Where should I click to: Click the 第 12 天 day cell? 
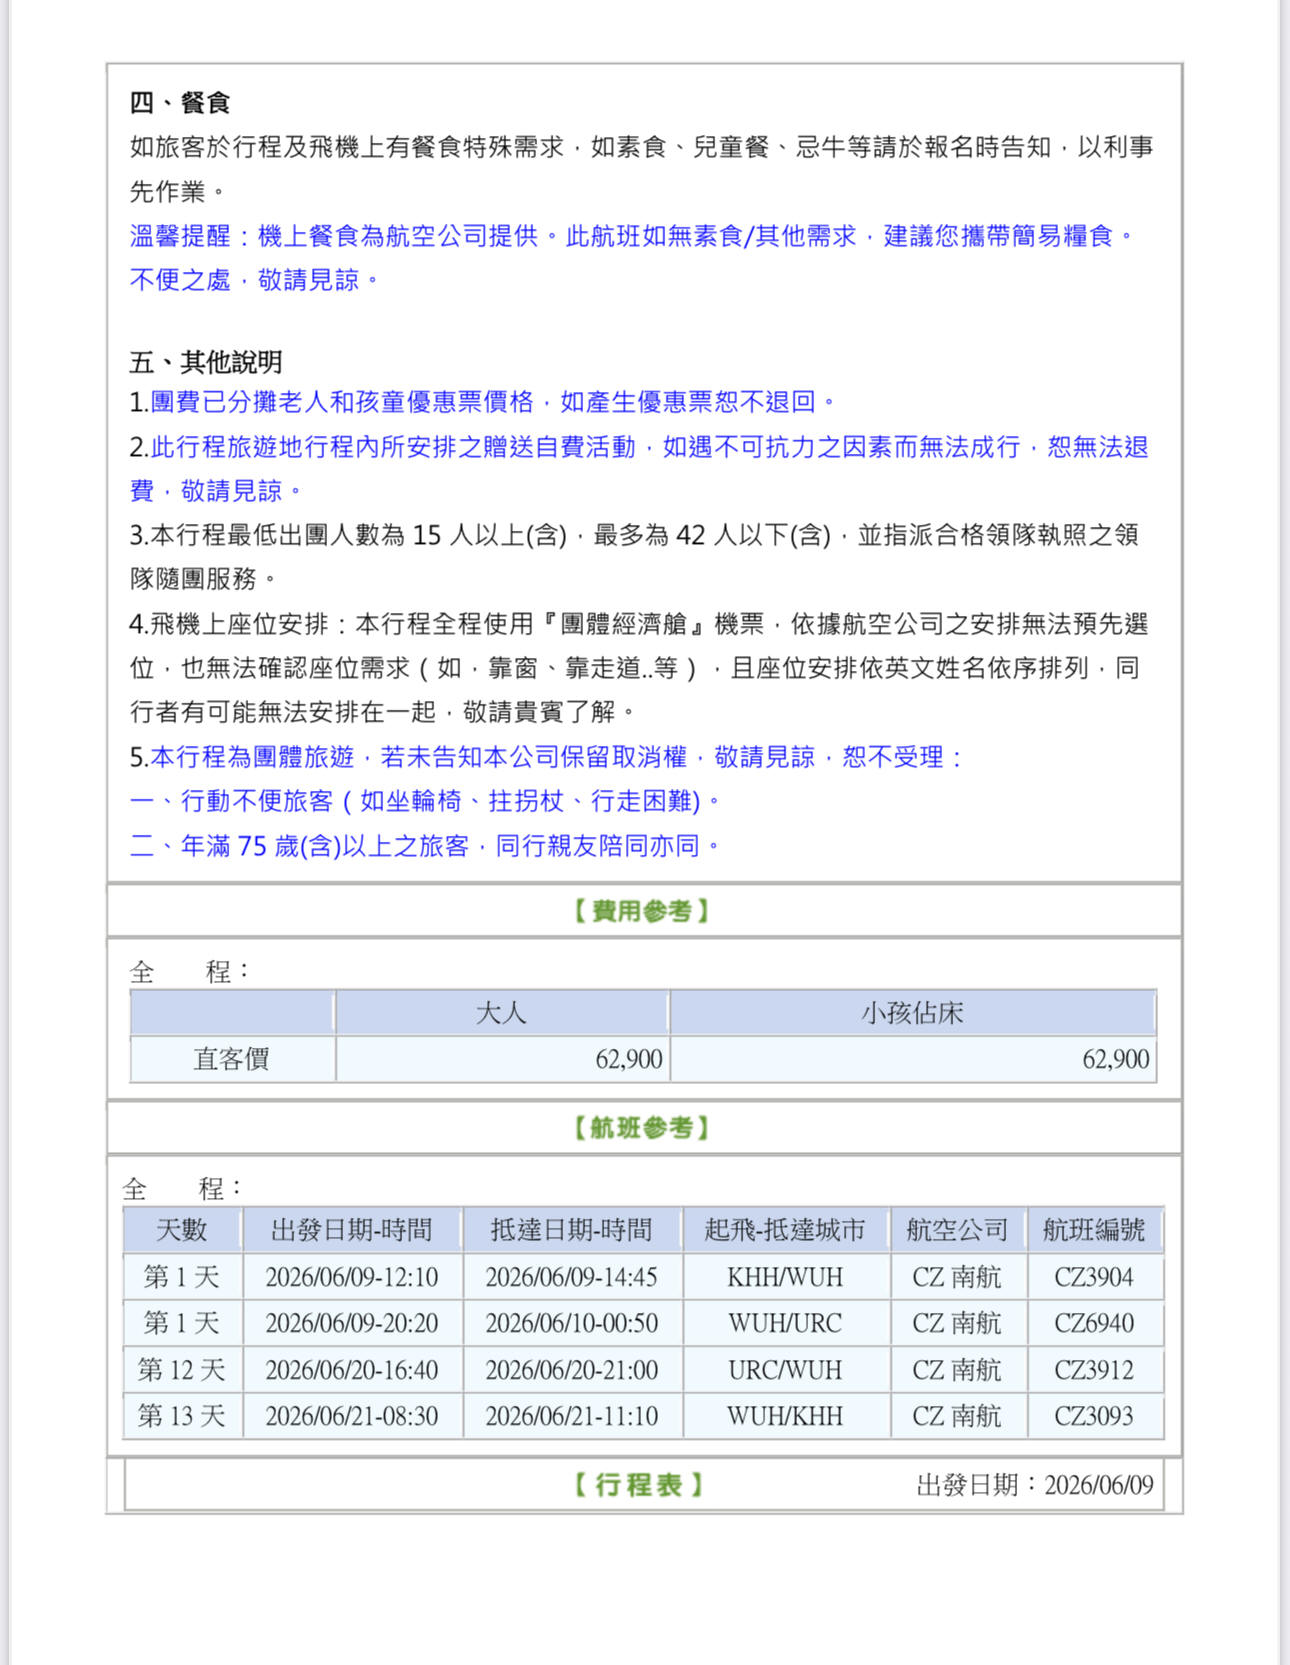[x=181, y=1370]
